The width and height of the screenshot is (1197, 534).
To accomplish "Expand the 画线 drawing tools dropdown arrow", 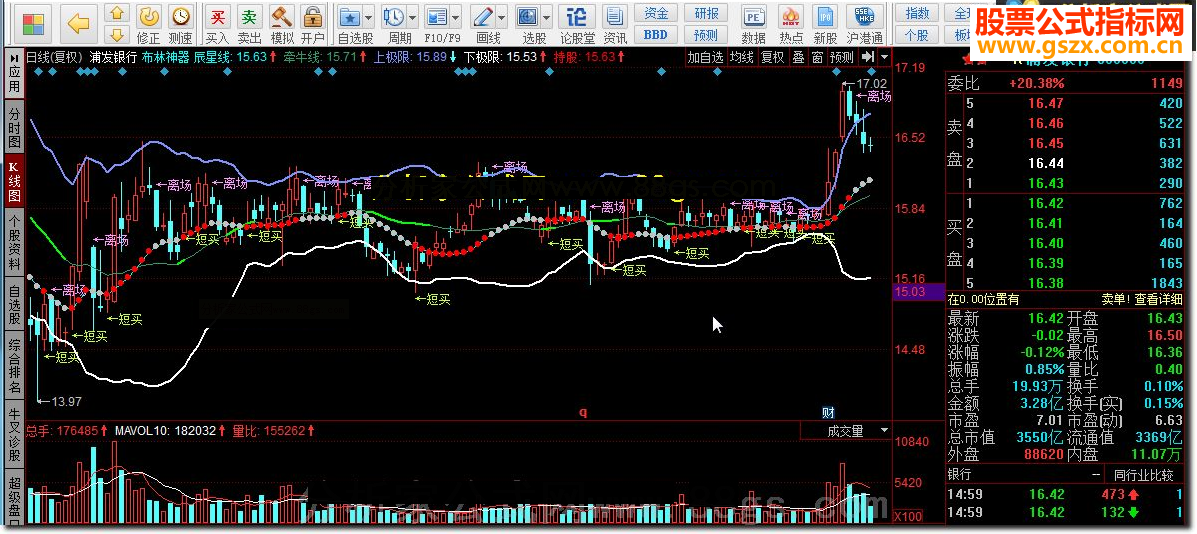I will (502, 18).
